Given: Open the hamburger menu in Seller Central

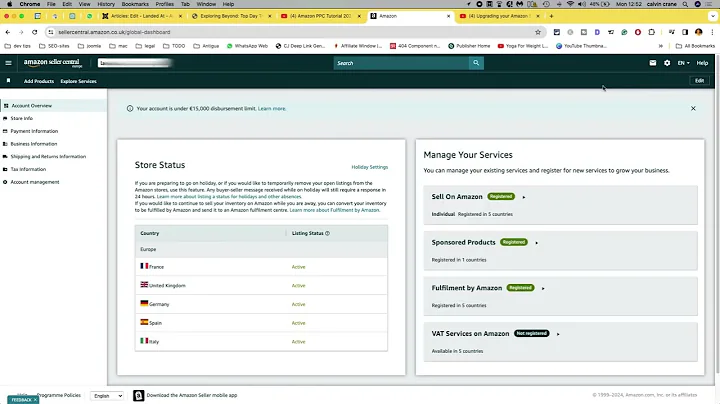Looking at the screenshot, I should 8,63.
